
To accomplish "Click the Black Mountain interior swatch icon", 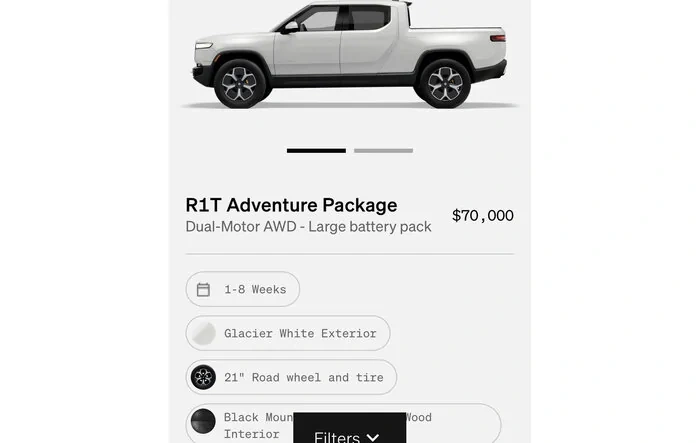I will (204, 421).
